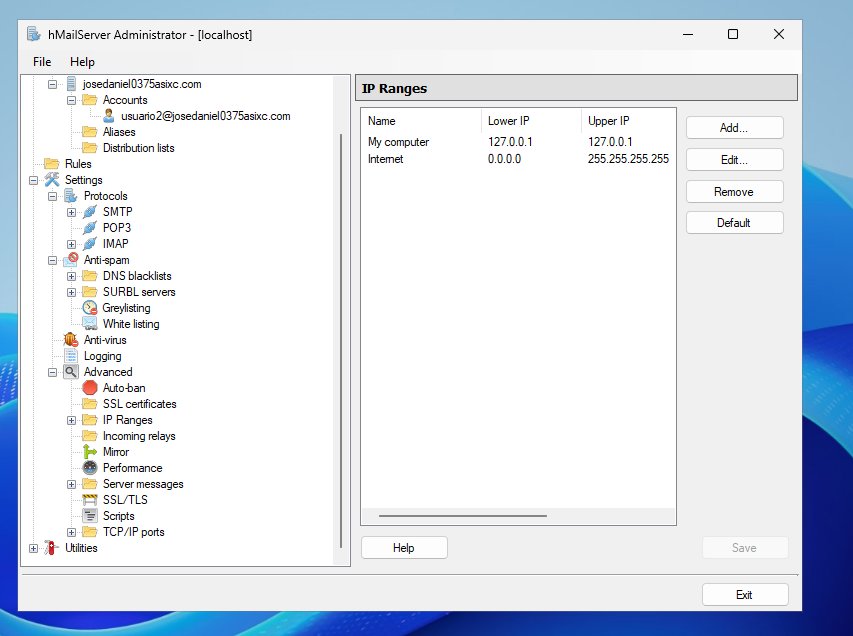Click the Exit button

click(x=745, y=595)
